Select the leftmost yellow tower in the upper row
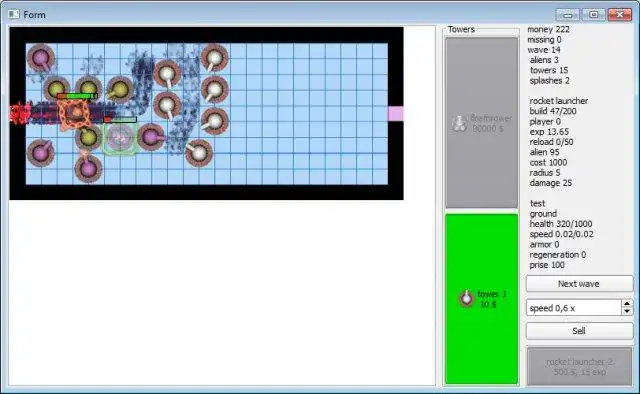The width and height of the screenshot is (640, 394). pyautogui.click(x=57, y=88)
